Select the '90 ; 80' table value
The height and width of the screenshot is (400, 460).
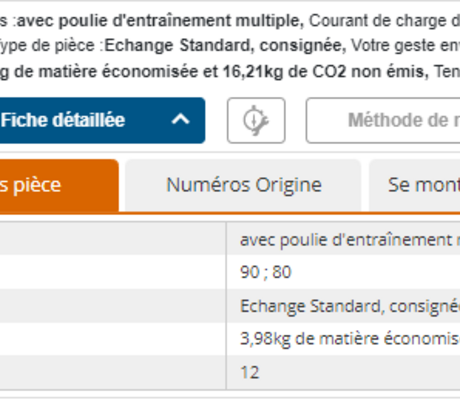point(266,272)
